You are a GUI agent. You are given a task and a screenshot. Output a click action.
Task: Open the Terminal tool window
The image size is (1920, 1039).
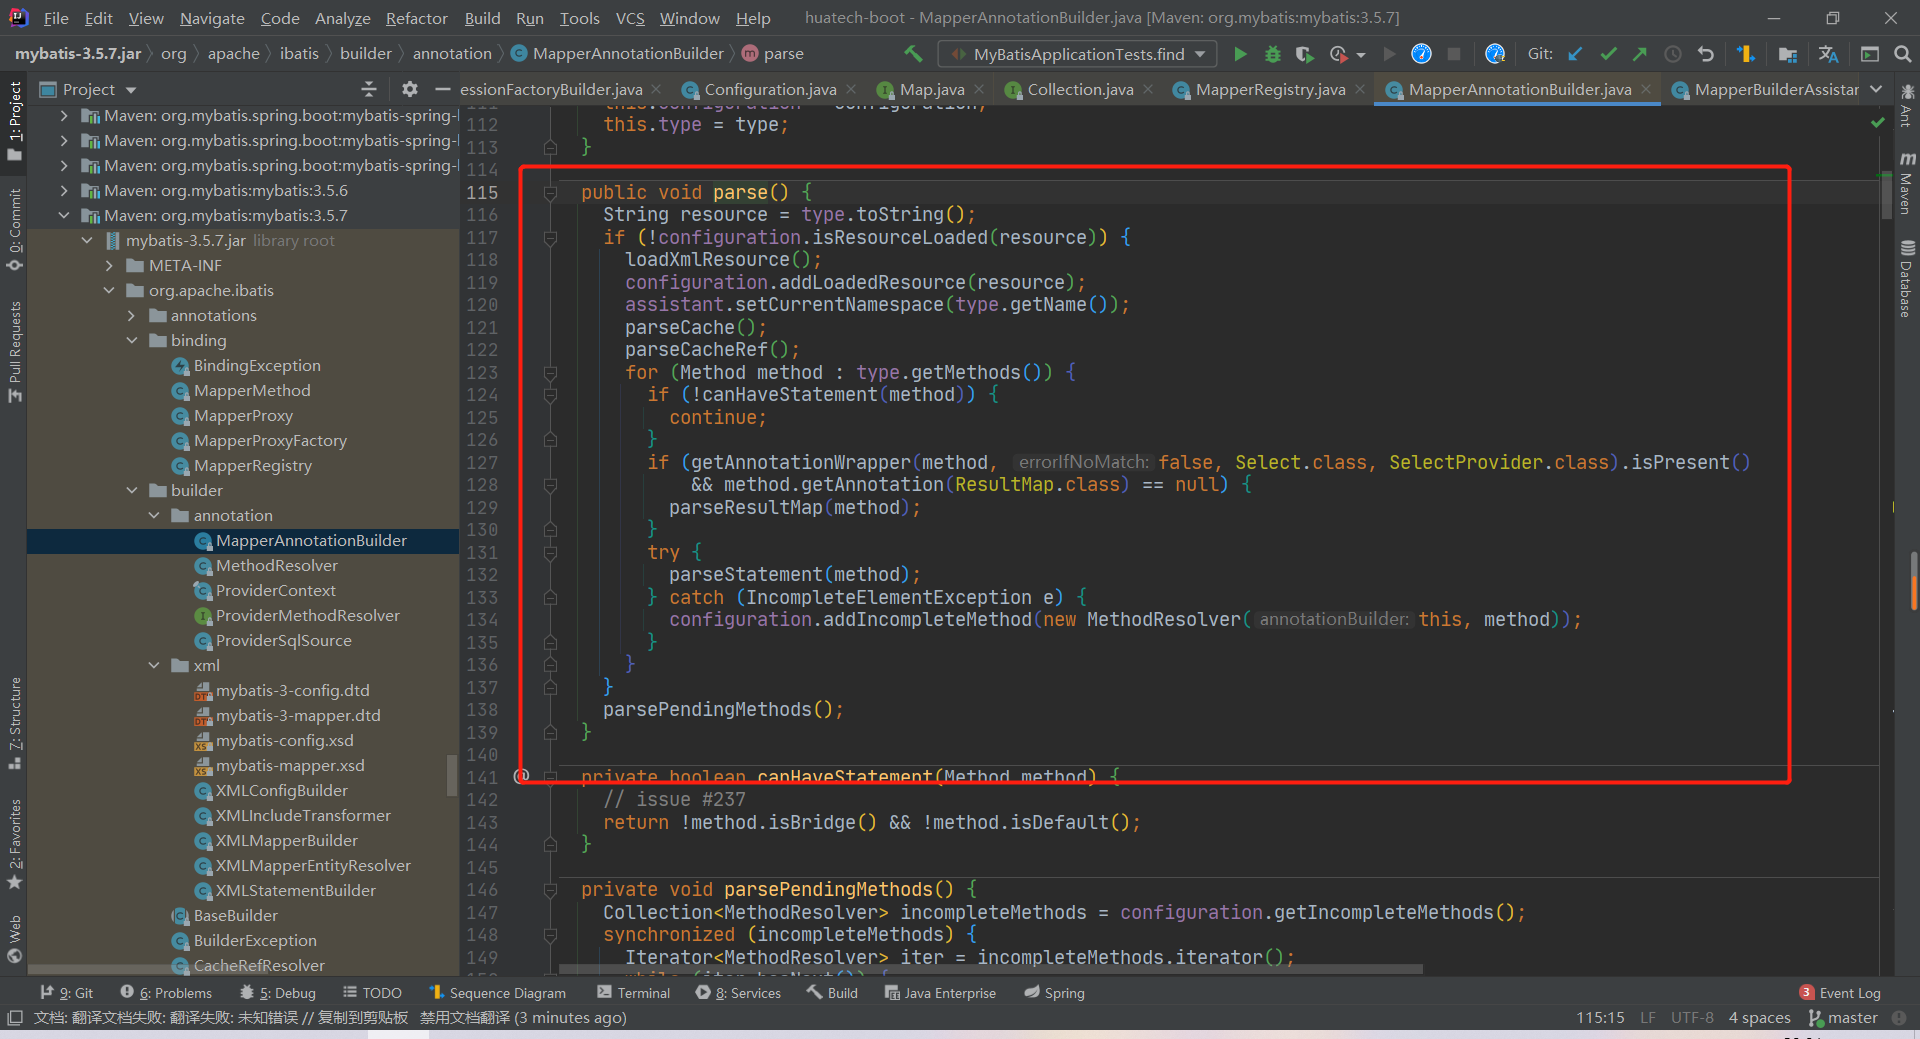[x=633, y=993]
